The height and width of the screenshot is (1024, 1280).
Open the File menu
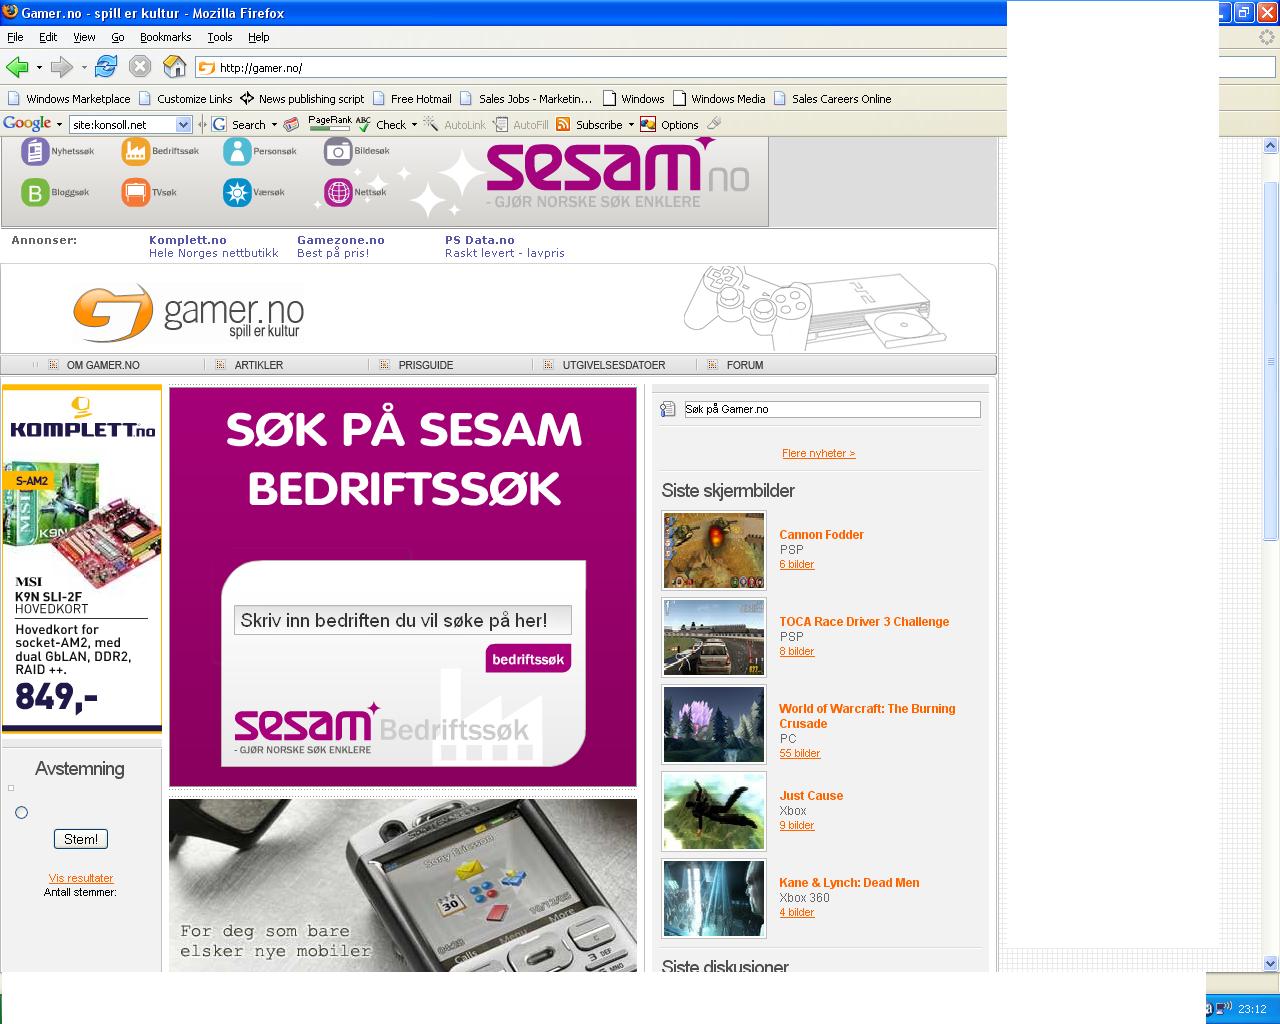pyautogui.click(x=15, y=37)
